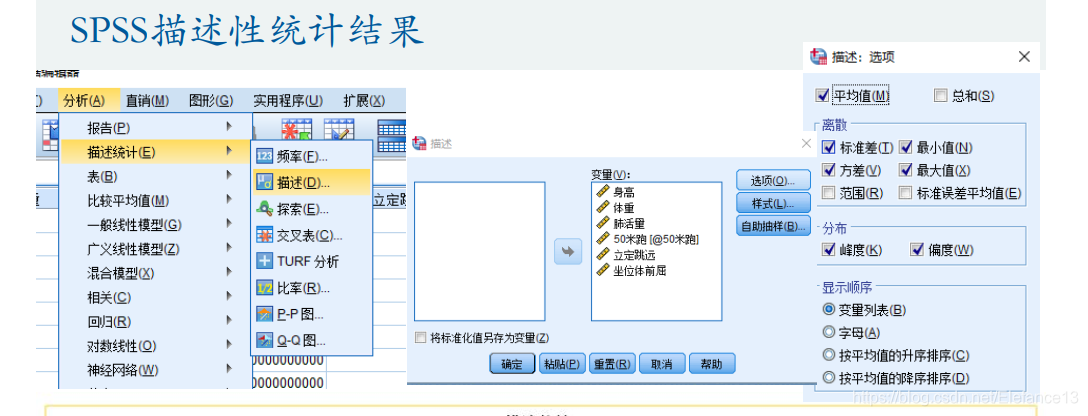The width and height of the screenshot is (1088, 416).
Task: Enable the 范围(R) checkbox
Action: tap(828, 193)
